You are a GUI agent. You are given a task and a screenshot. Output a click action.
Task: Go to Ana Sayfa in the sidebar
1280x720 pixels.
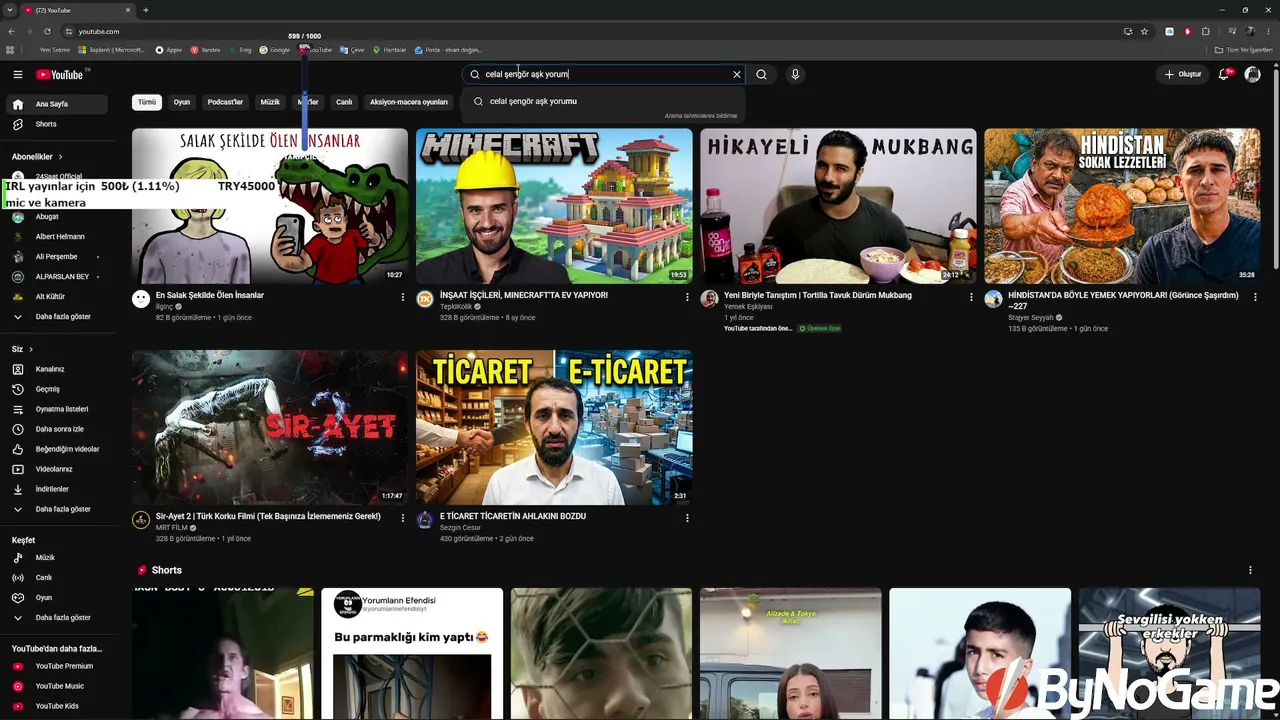(x=57, y=104)
